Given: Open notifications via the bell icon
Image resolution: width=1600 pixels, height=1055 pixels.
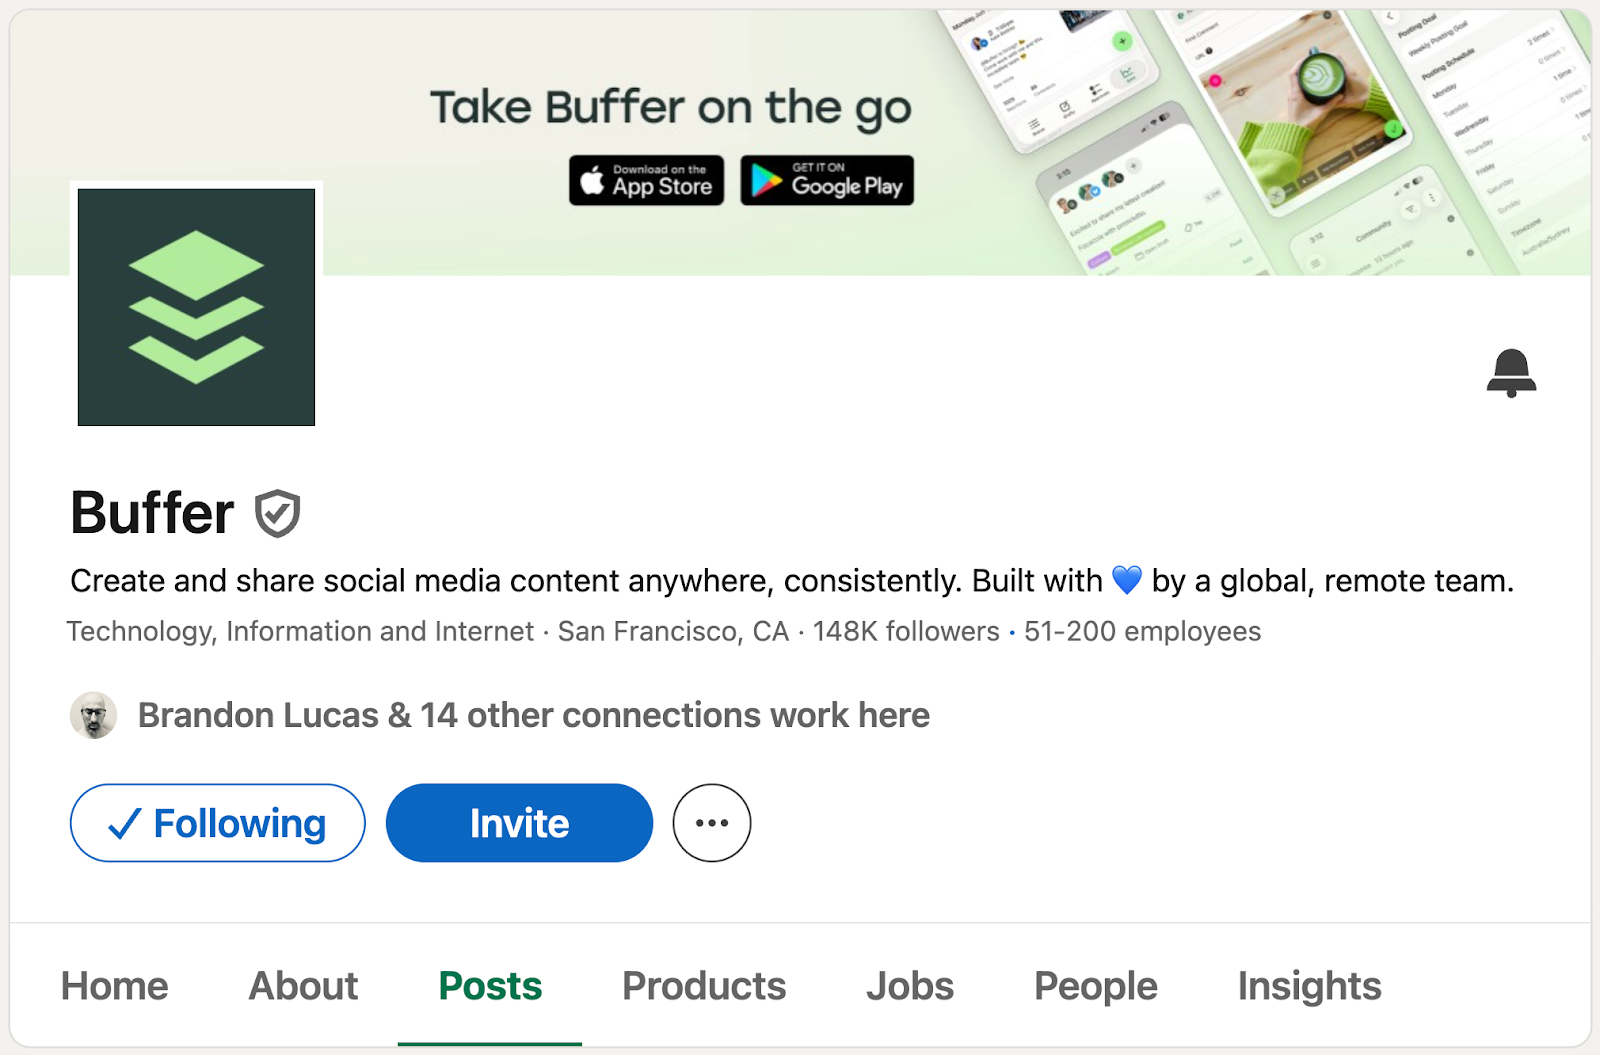Looking at the screenshot, I should point(1513,370).
